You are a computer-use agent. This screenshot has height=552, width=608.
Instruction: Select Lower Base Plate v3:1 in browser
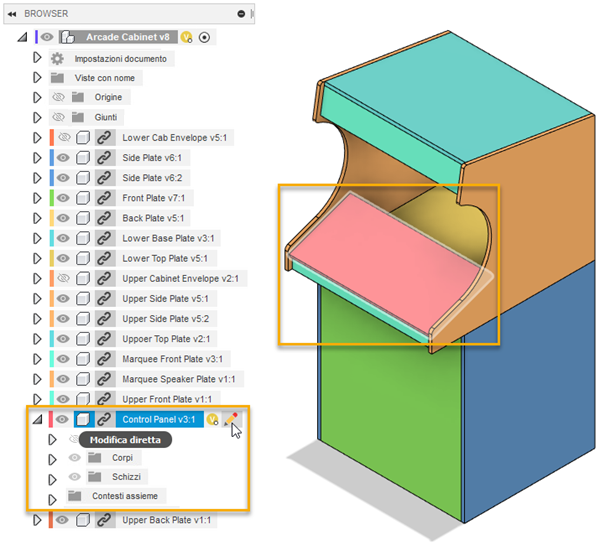(168, 238)
